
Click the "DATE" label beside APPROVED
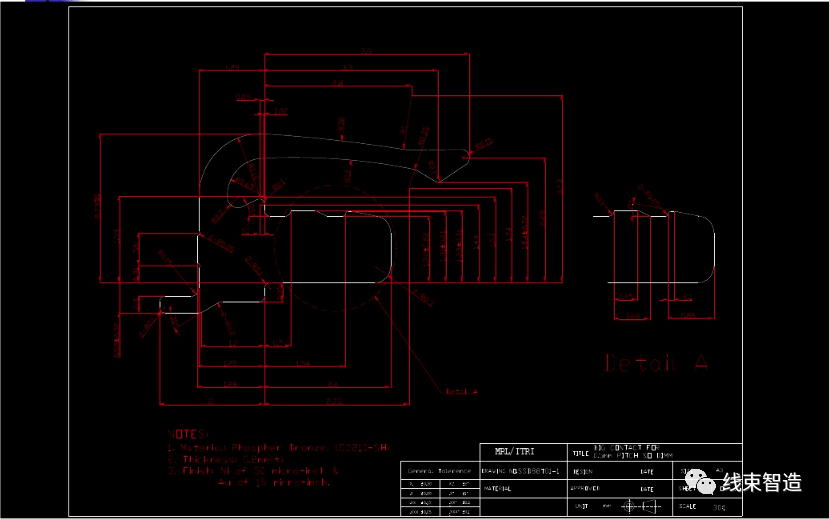(647, 489)
